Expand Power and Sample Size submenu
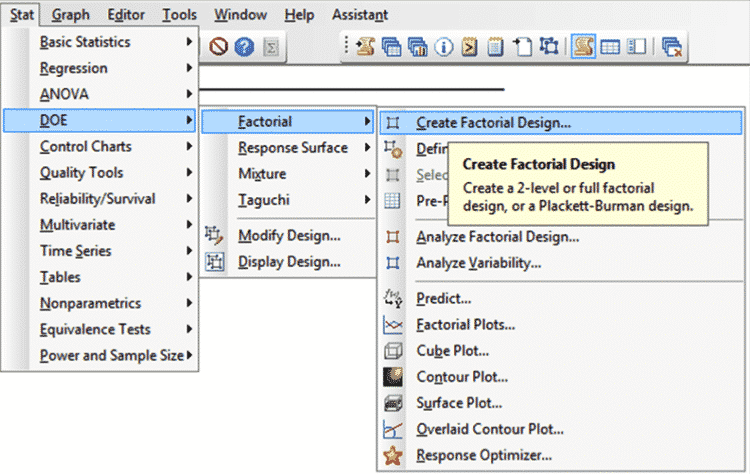Image resolution: width=750 pixels, height=475 pixels. 99,355
